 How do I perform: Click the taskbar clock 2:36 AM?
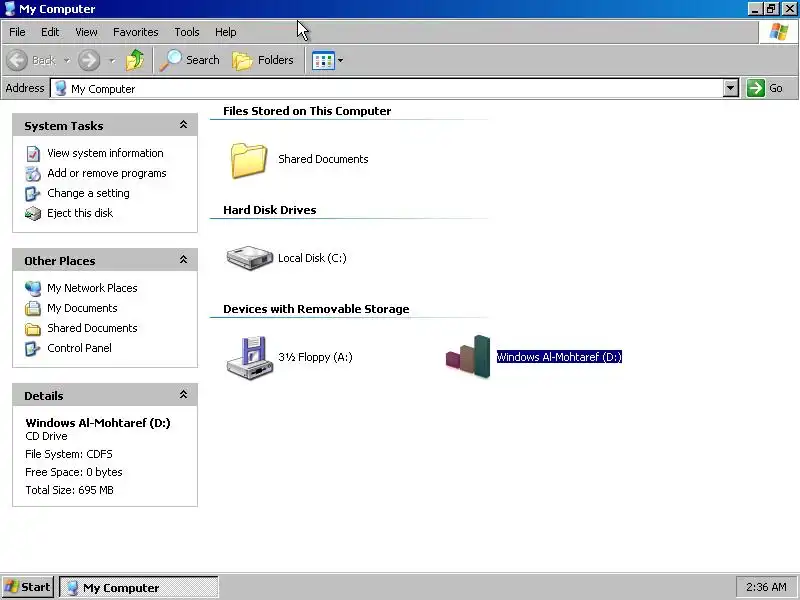tap(766, 587)
